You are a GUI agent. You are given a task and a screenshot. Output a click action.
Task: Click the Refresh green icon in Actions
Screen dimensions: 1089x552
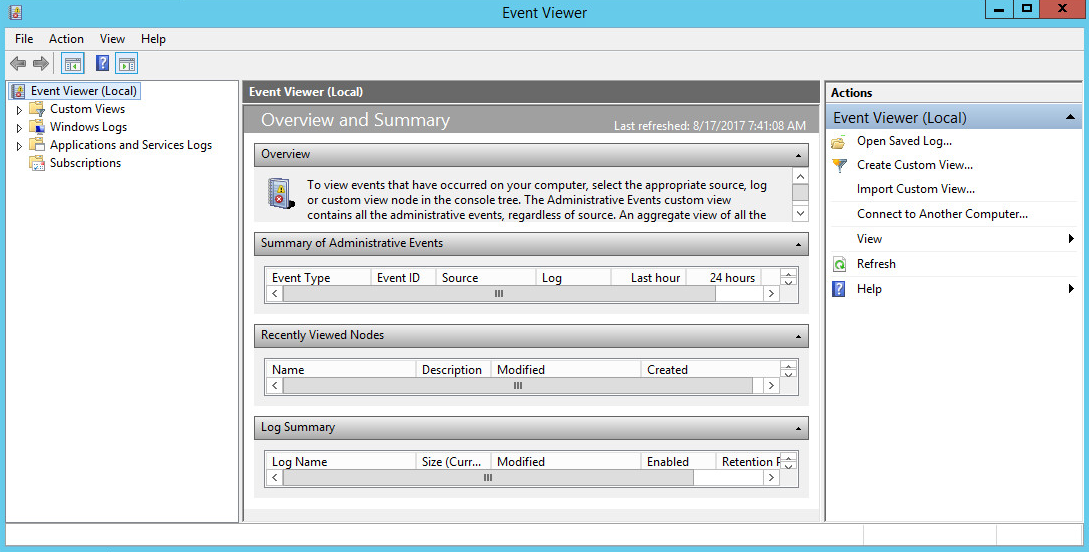point(839,264)
